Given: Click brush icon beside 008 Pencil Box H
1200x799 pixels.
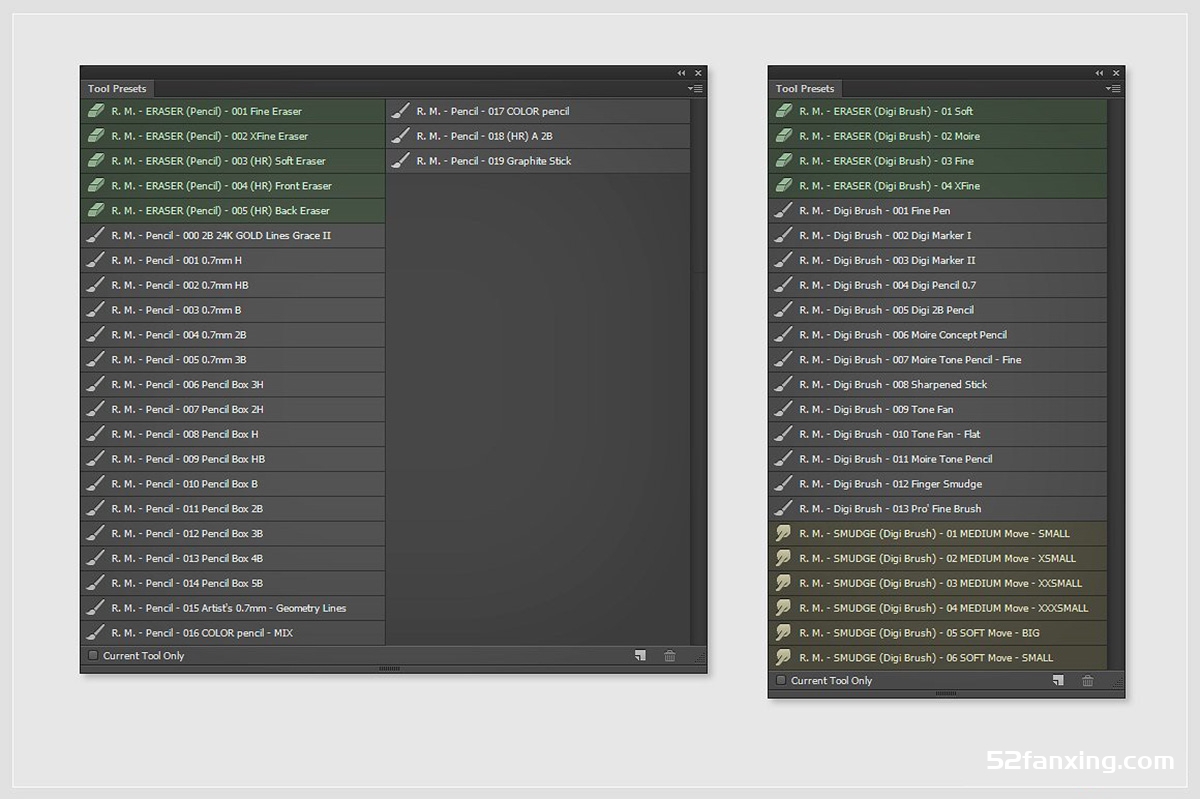Looking at the screenshot, I should pos(96,434).
